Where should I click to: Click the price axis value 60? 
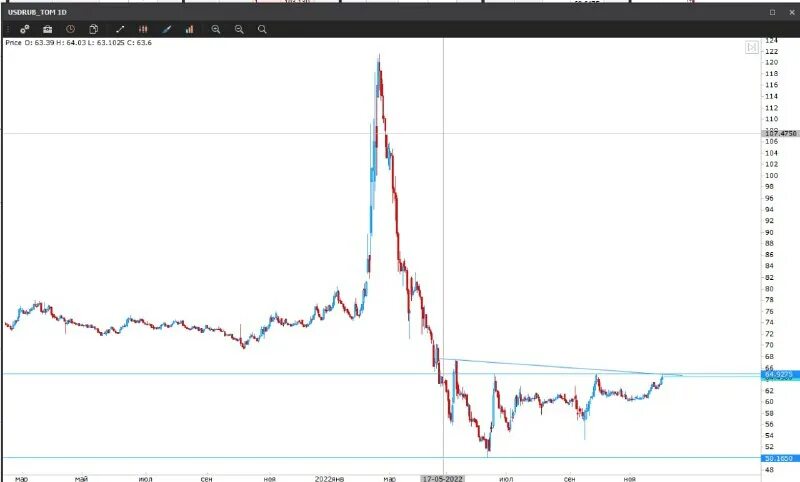[769, 402]
